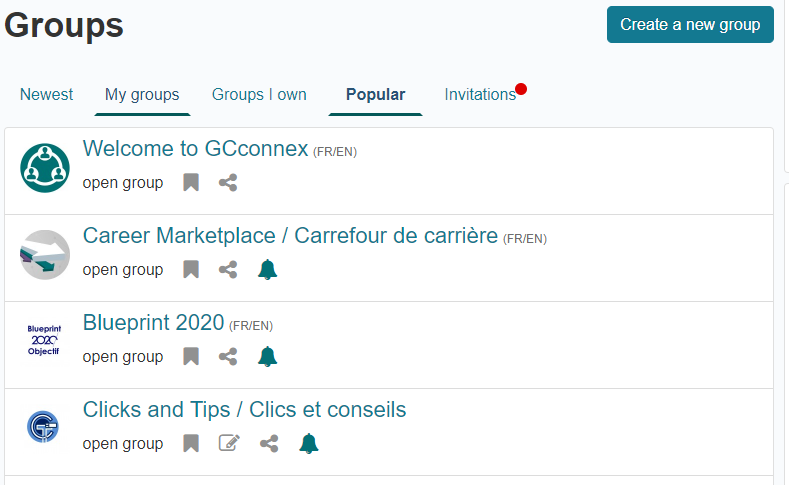Click the Create a new group button
The image size is (789, 485).
[690, 25]
